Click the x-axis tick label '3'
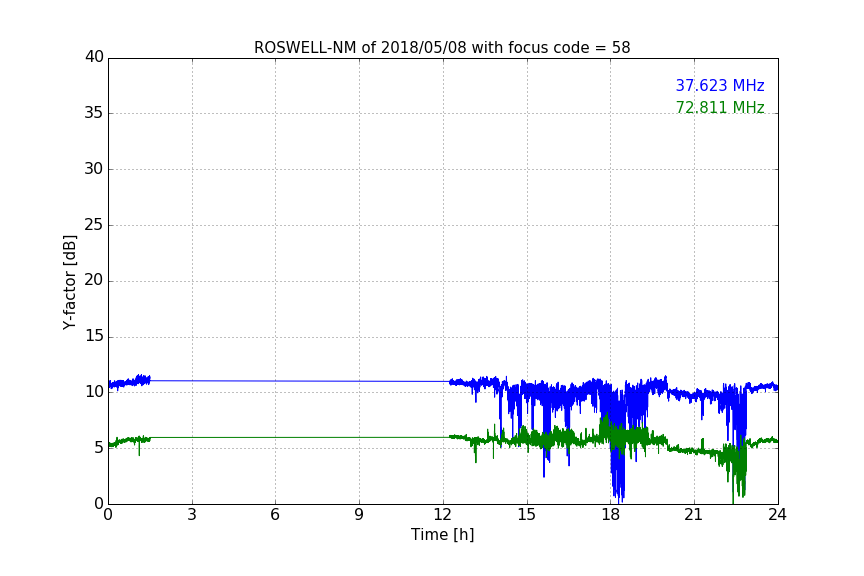This screenshot has width=864, height=576. [x=192, y=515]
